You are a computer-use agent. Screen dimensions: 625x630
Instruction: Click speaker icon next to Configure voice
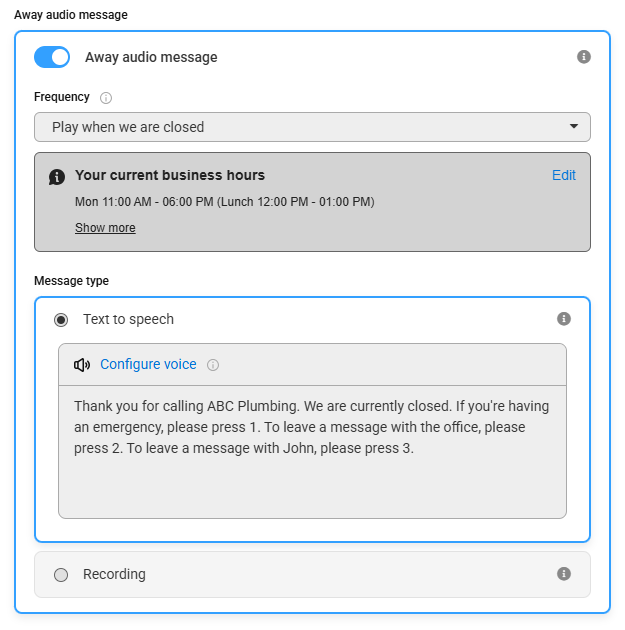pyautogui.click(x=82, y=365)
